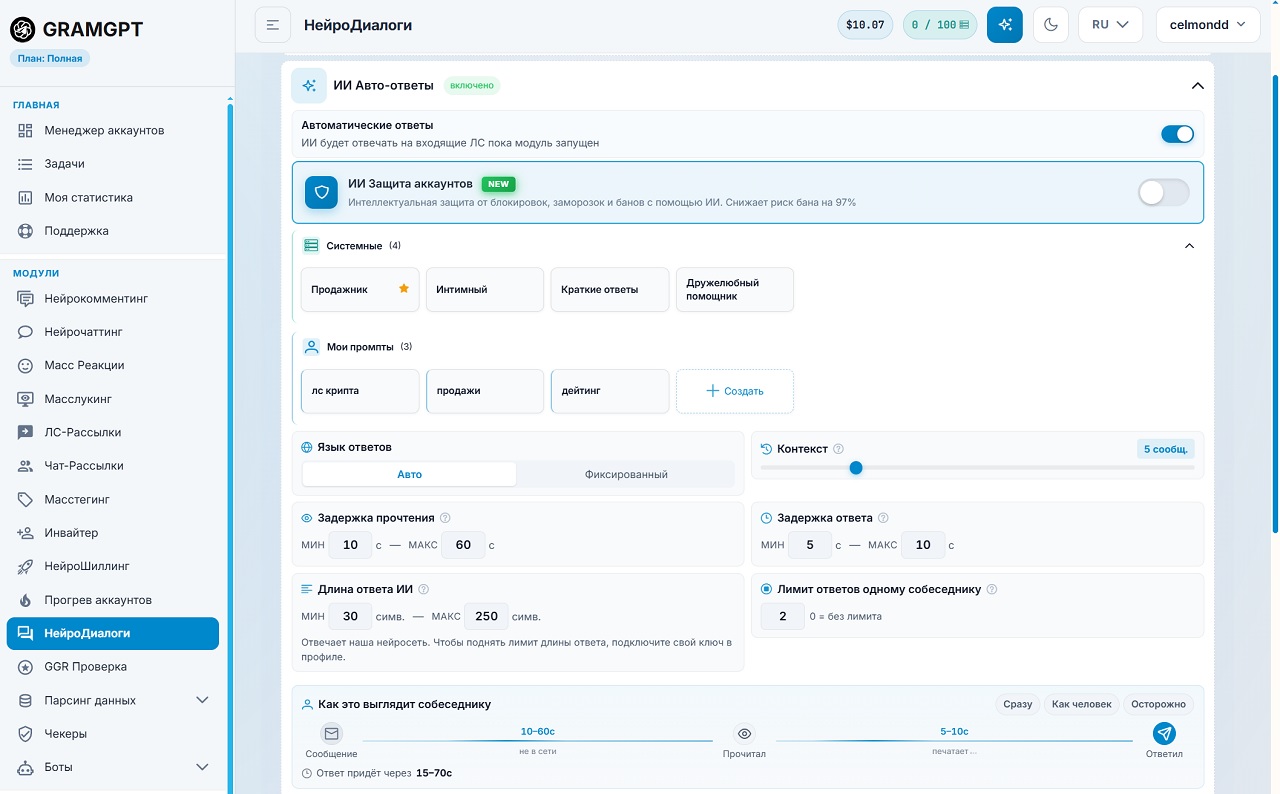Show help for Лимит ответов одному собеседнику

pyautogui.click(x=992, y=590)
